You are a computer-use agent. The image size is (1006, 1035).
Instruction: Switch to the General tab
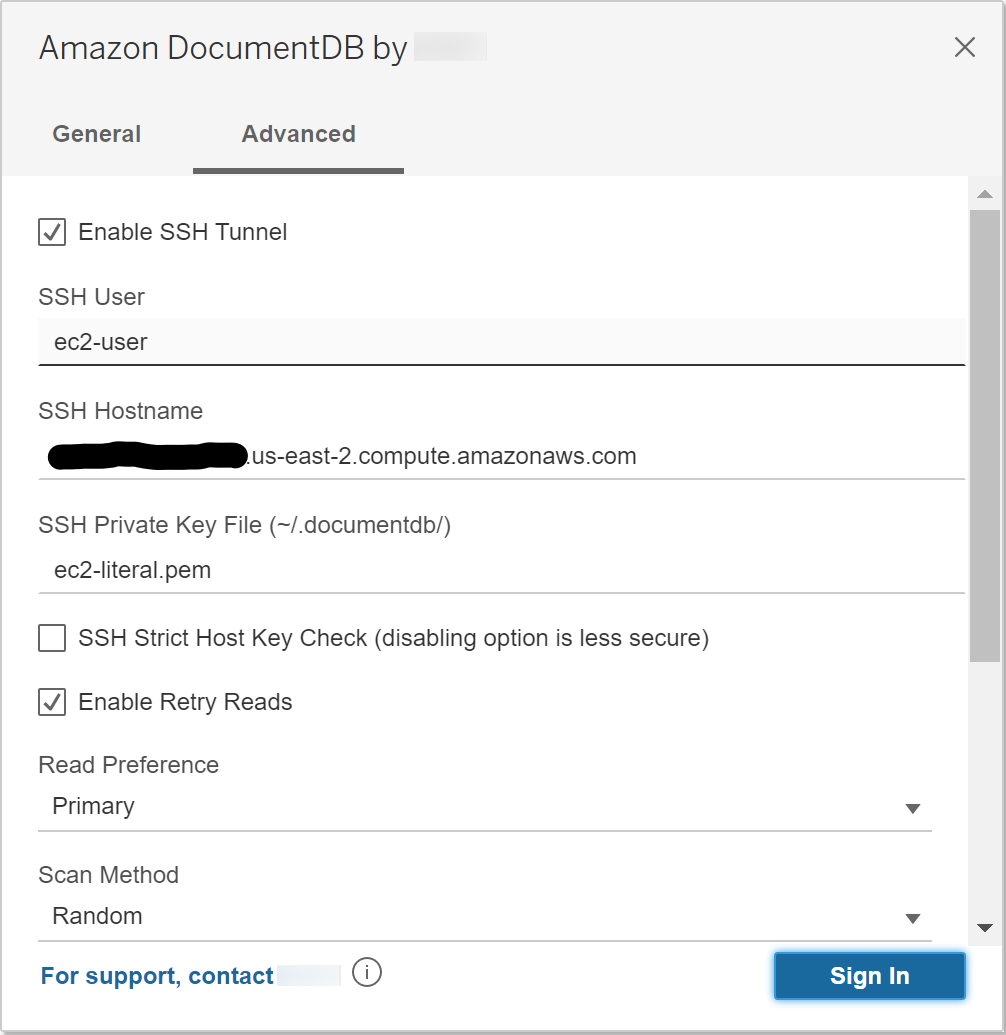point(97,134)
